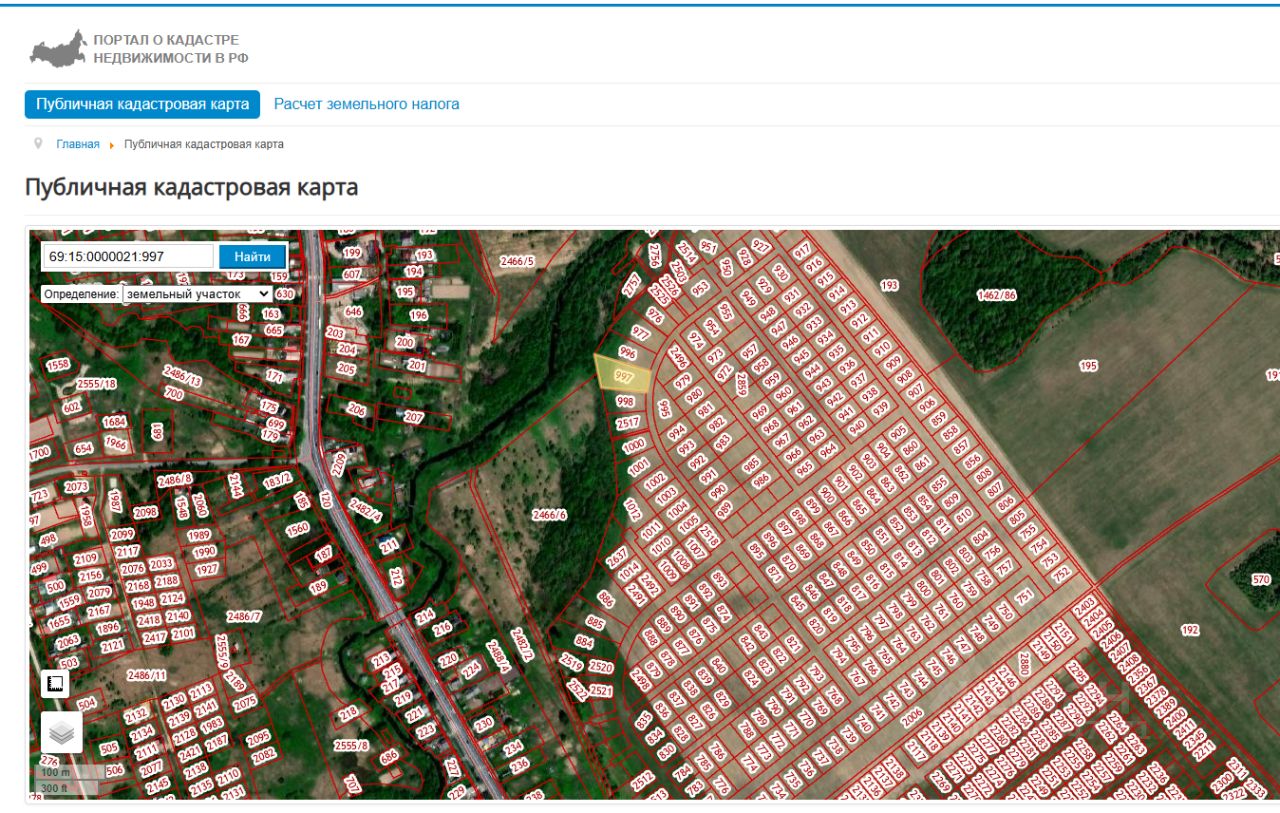Screen dimensions: 1280x813
Task: Select highlighted yellow parcel 997
Action: pyautogui.click(x=622, y=374)
